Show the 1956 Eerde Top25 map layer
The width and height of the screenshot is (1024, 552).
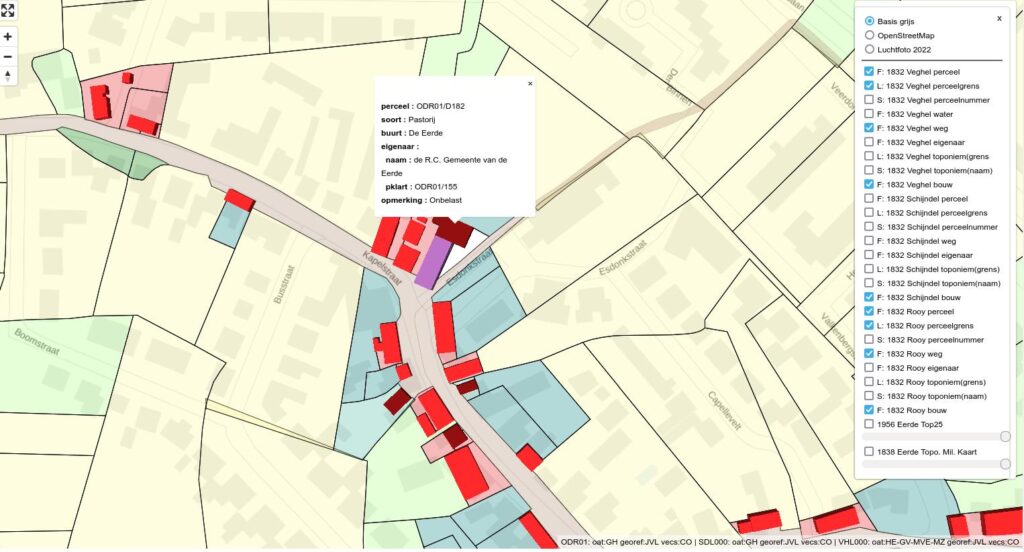[869, 424]
